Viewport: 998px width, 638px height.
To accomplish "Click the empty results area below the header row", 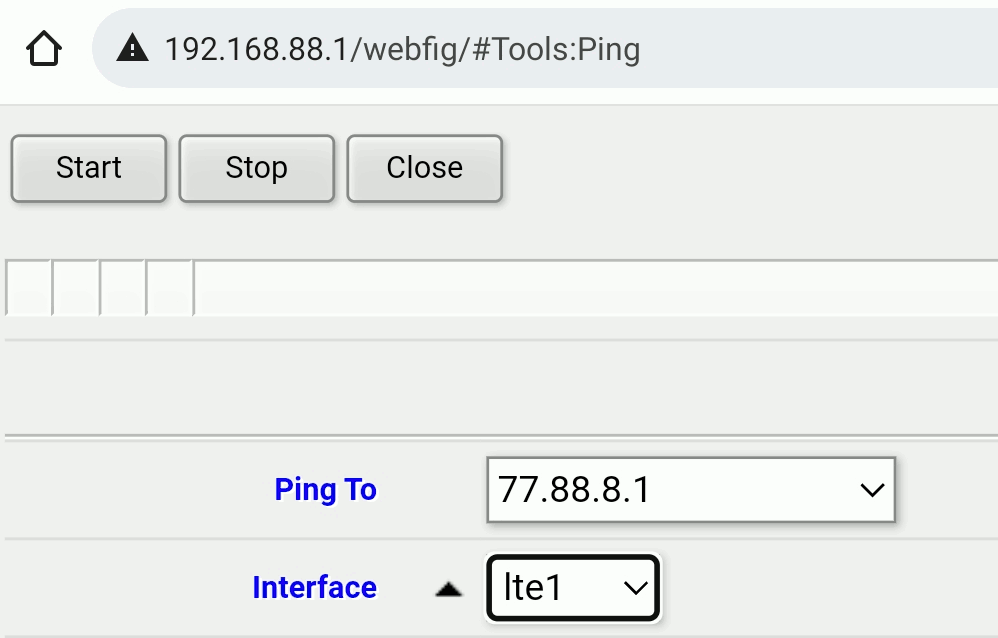I will [500, 385].
